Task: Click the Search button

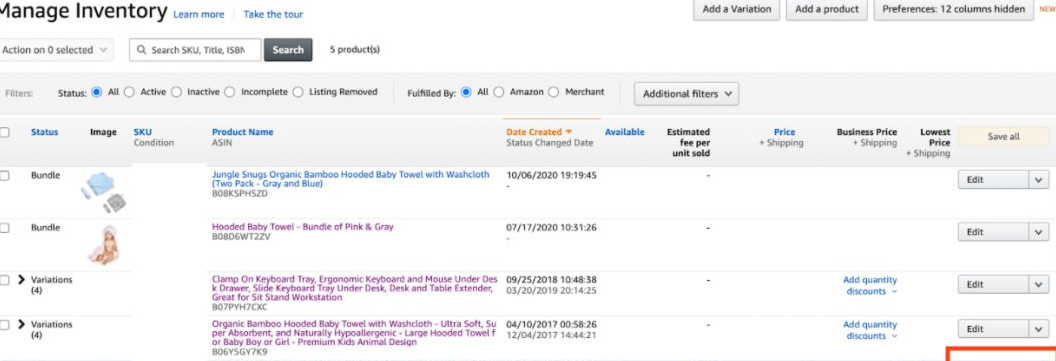Action: point(288,50)
